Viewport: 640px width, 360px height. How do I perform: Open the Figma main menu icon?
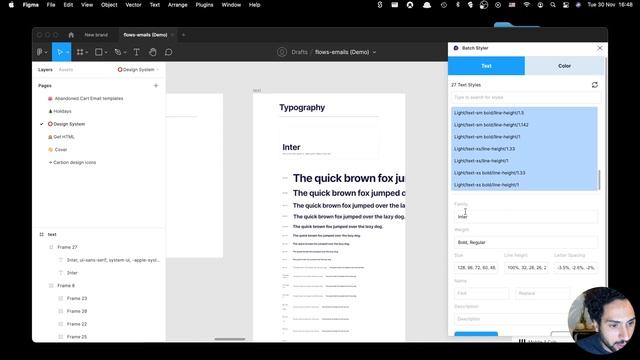click(40, 52)
